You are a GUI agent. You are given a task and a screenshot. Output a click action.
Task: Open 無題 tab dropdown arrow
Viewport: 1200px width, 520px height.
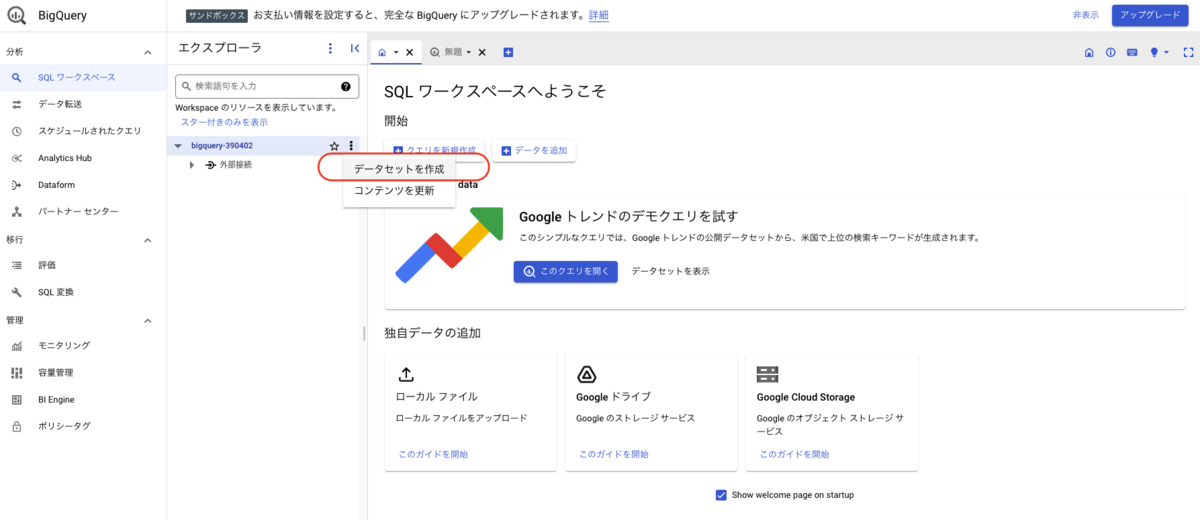(469, 52)
